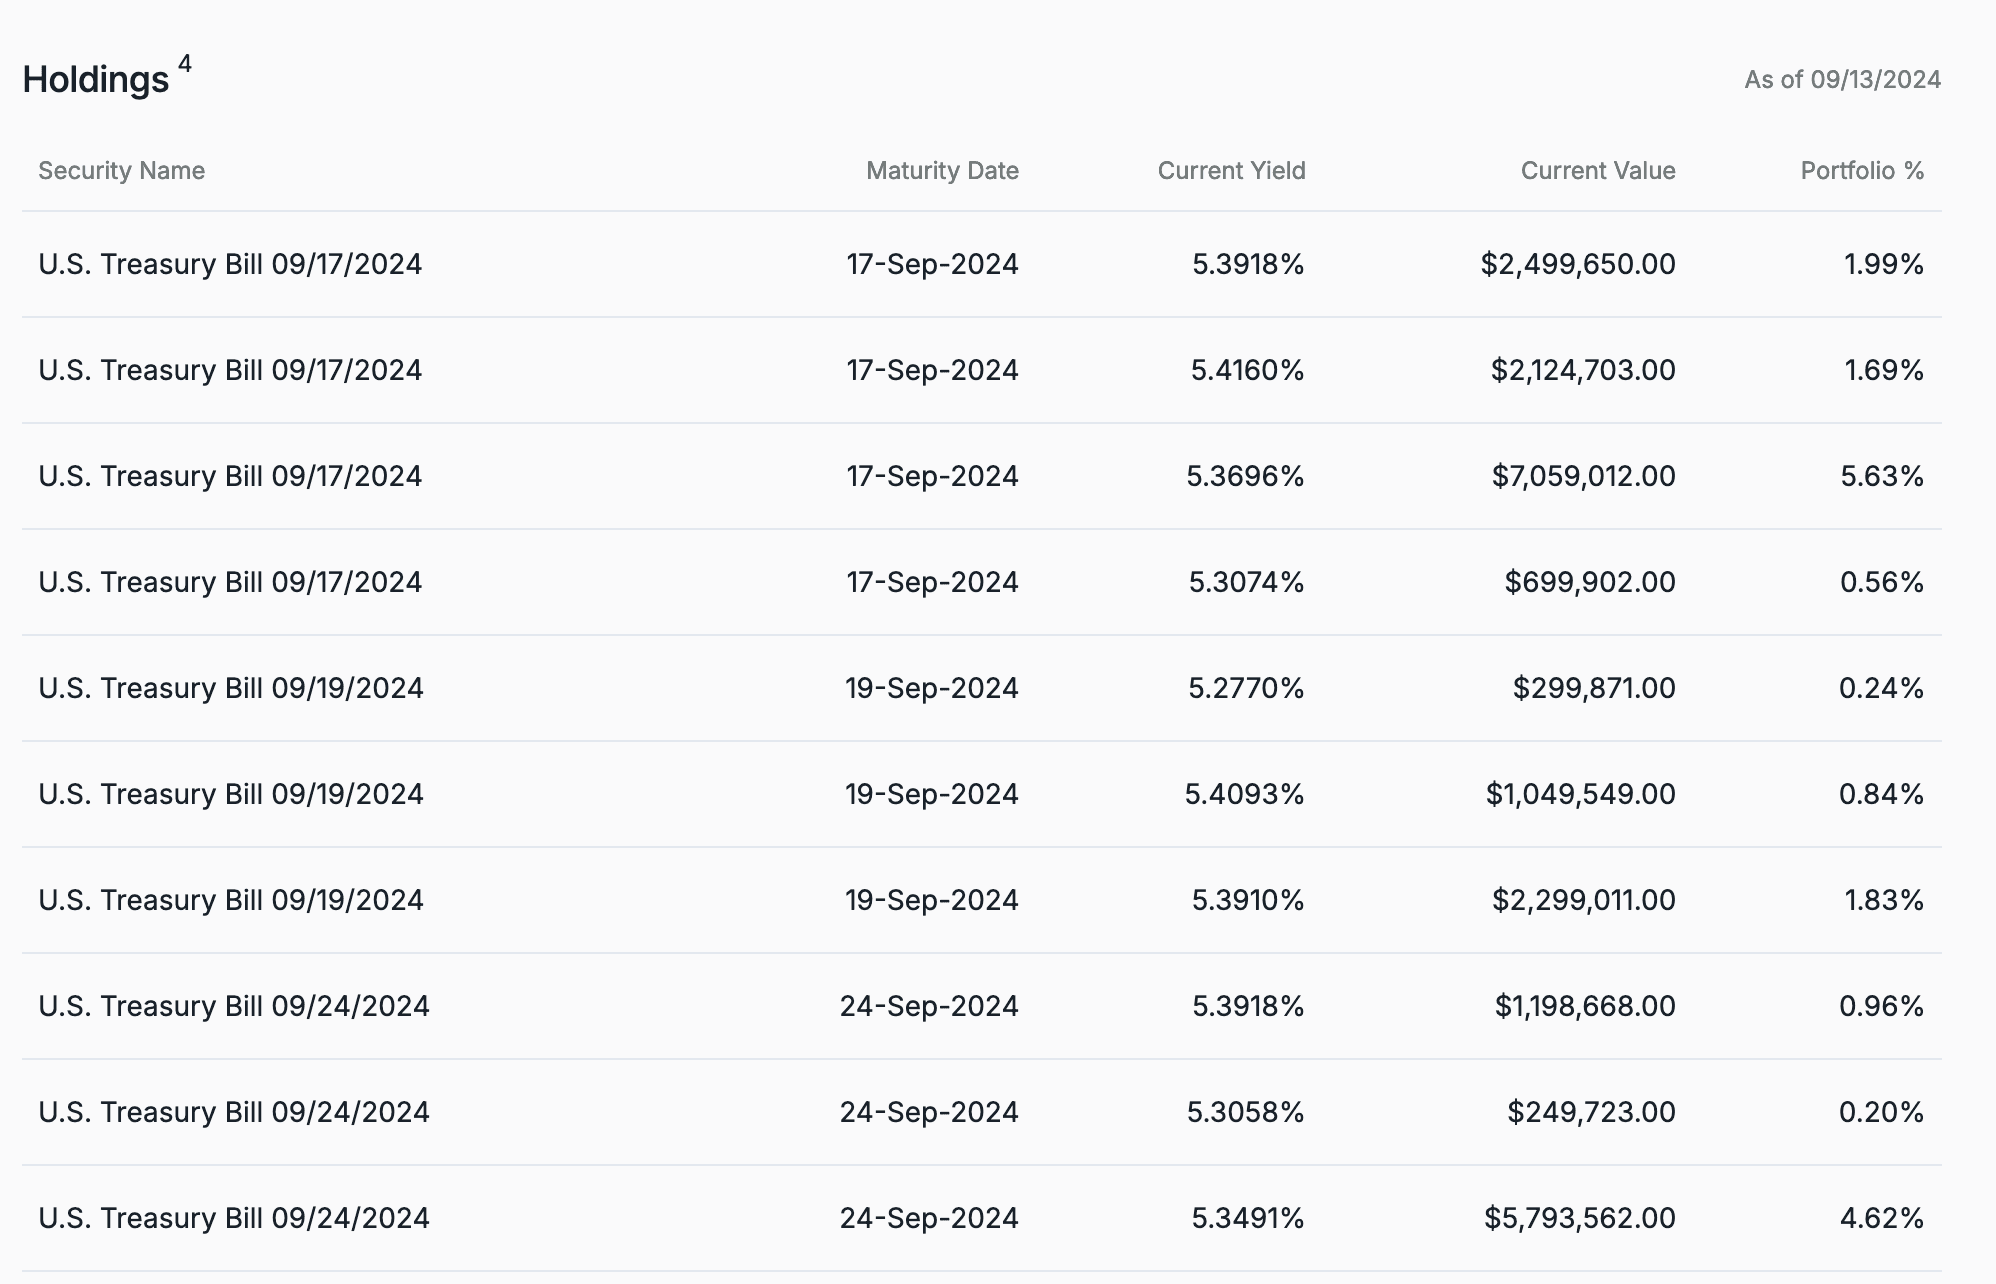Select 24-Sep-2024 date in the 5.3058% yield row
Image resolution: width=1996 pixels, height=1284 pixels.
point(929,1112)
